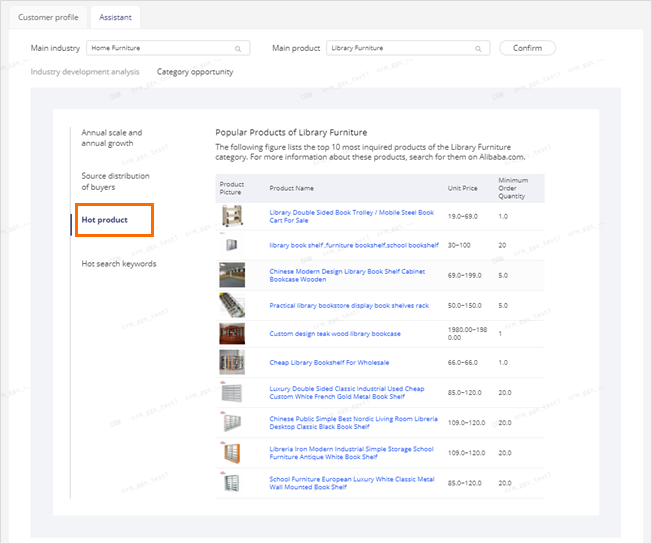Open the book trolley product thumbnail
Screen dimensions: 652x544
click(232, 216)
